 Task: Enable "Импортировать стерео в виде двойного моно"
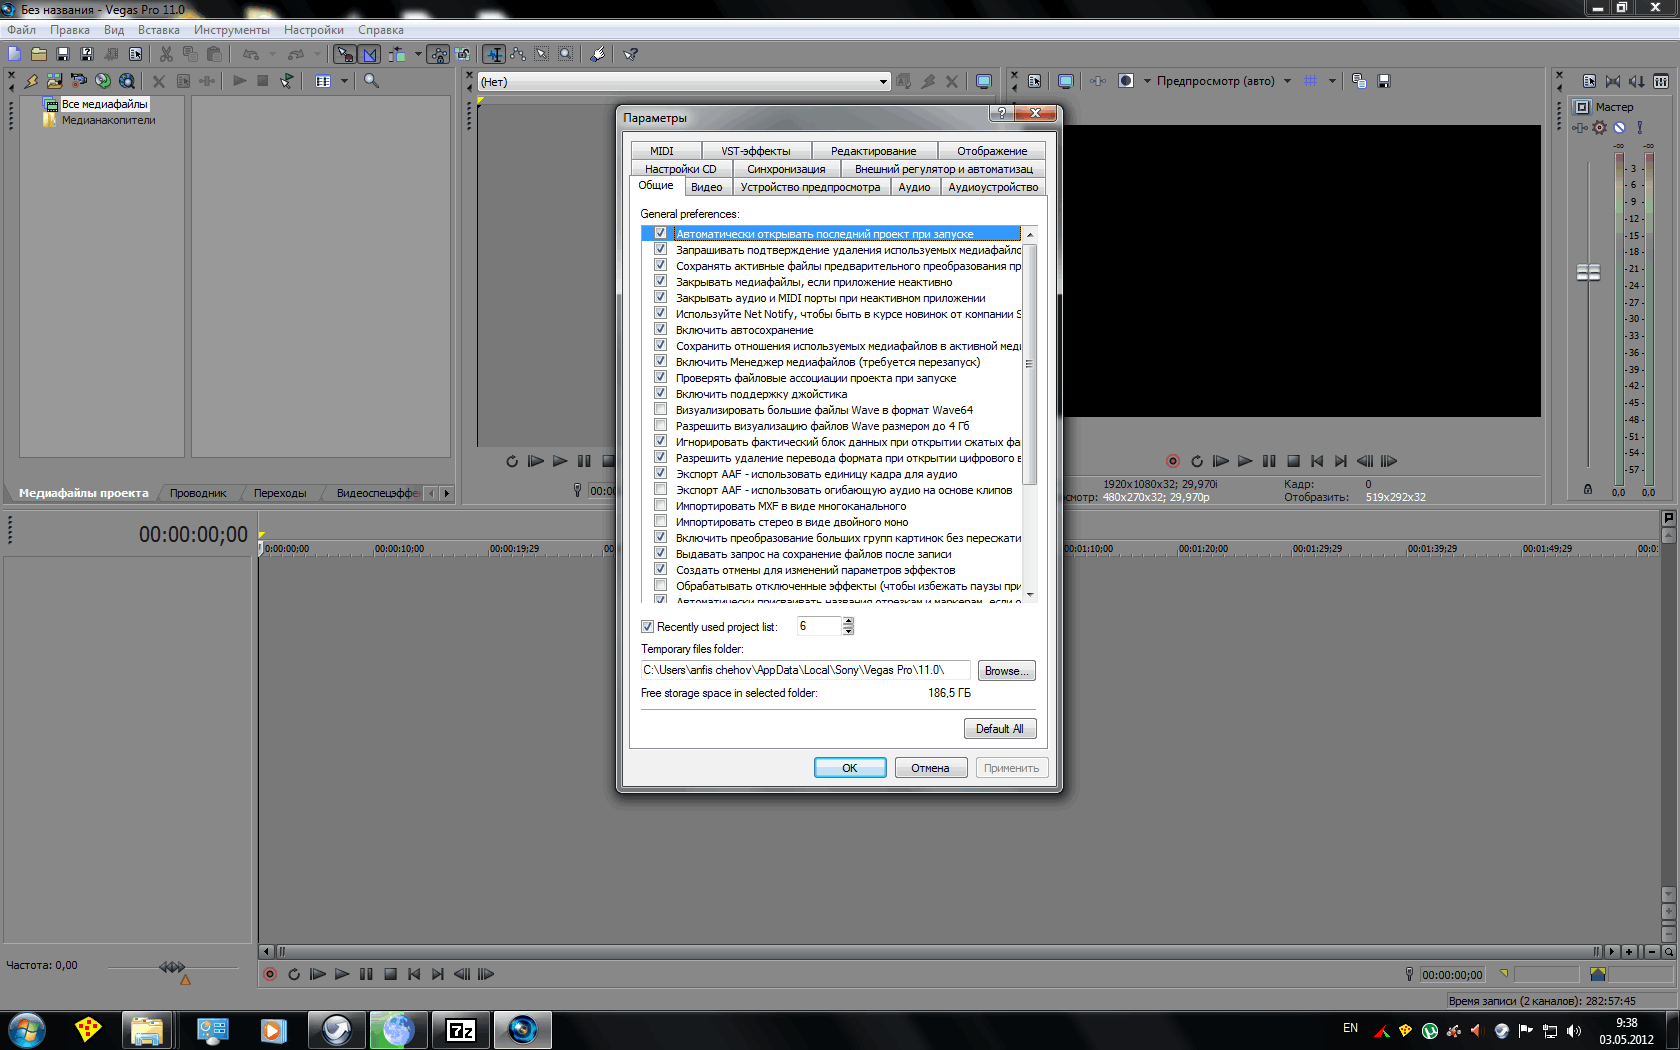click(660, 521)
